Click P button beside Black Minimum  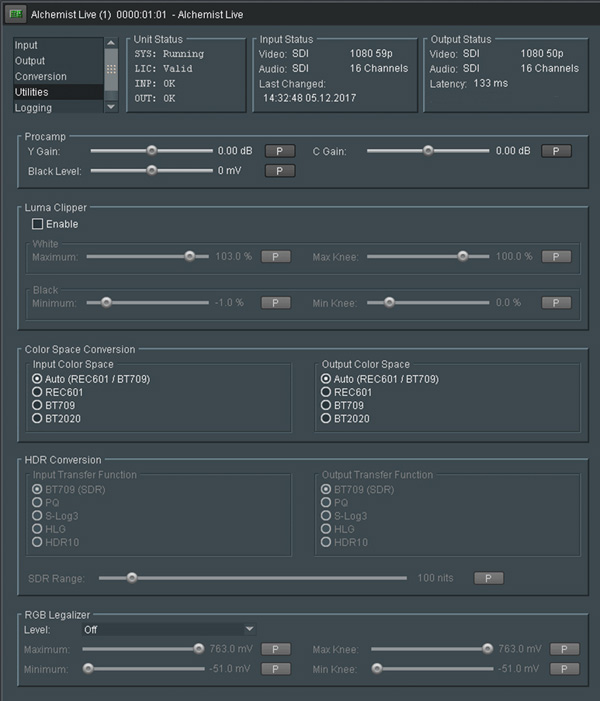tap(276, 303)
